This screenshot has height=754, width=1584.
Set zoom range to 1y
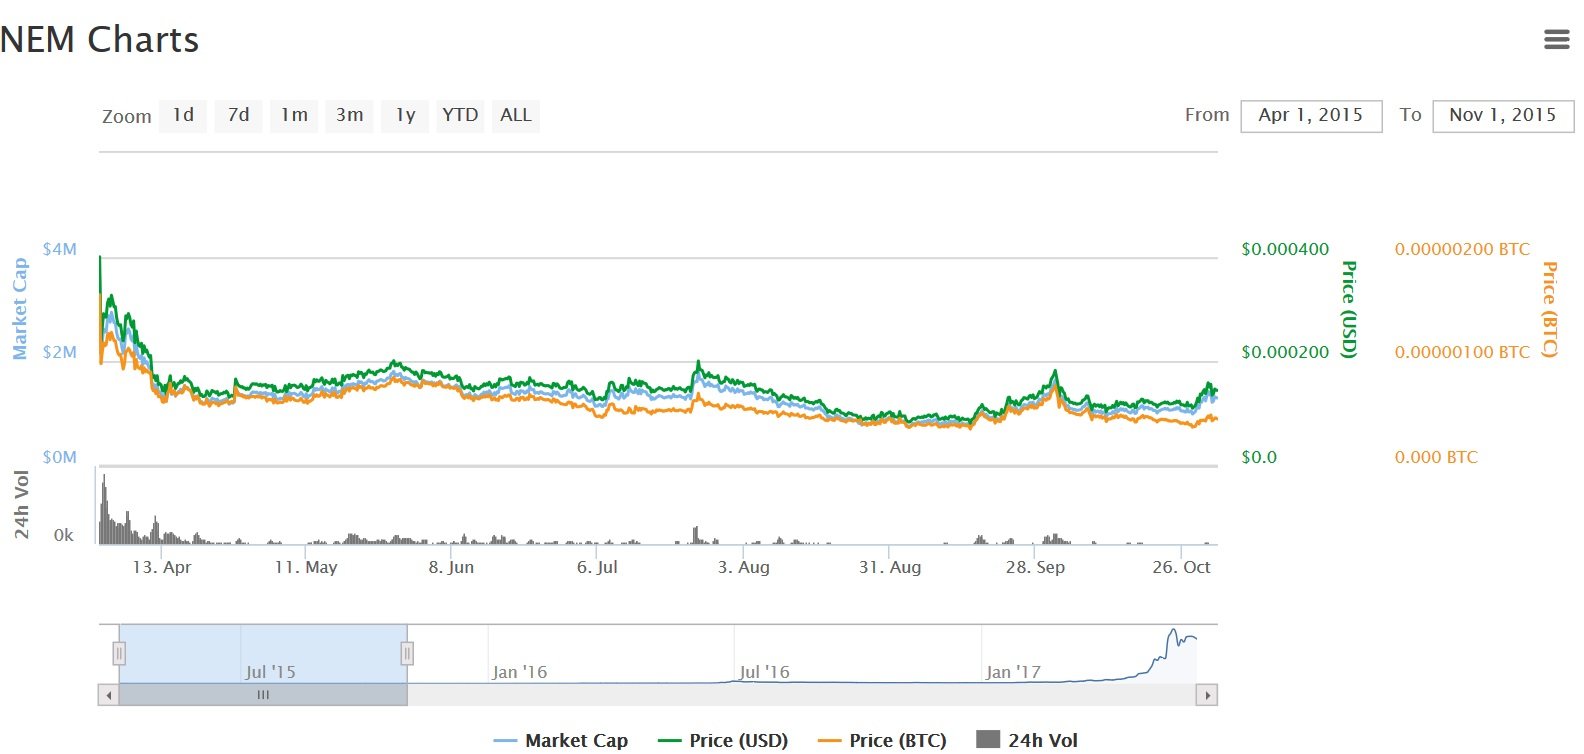pos(405,116)
